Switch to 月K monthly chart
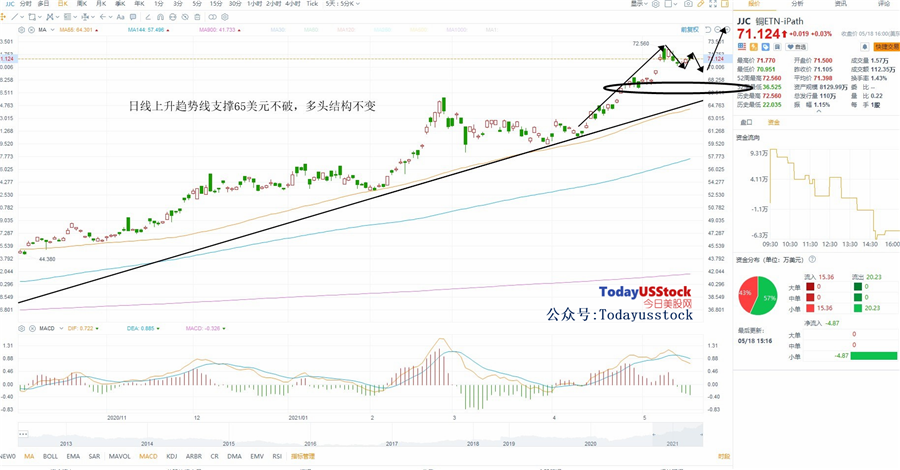Screen dimensions: 900x470 click(x=100, y=4)
